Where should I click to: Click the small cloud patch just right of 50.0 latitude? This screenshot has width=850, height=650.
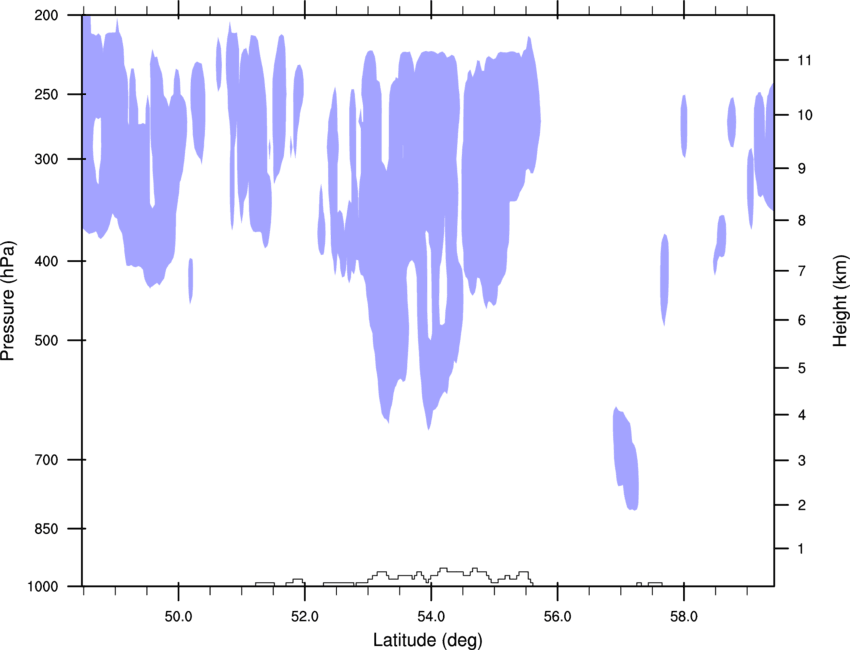[x=190, y=279]
